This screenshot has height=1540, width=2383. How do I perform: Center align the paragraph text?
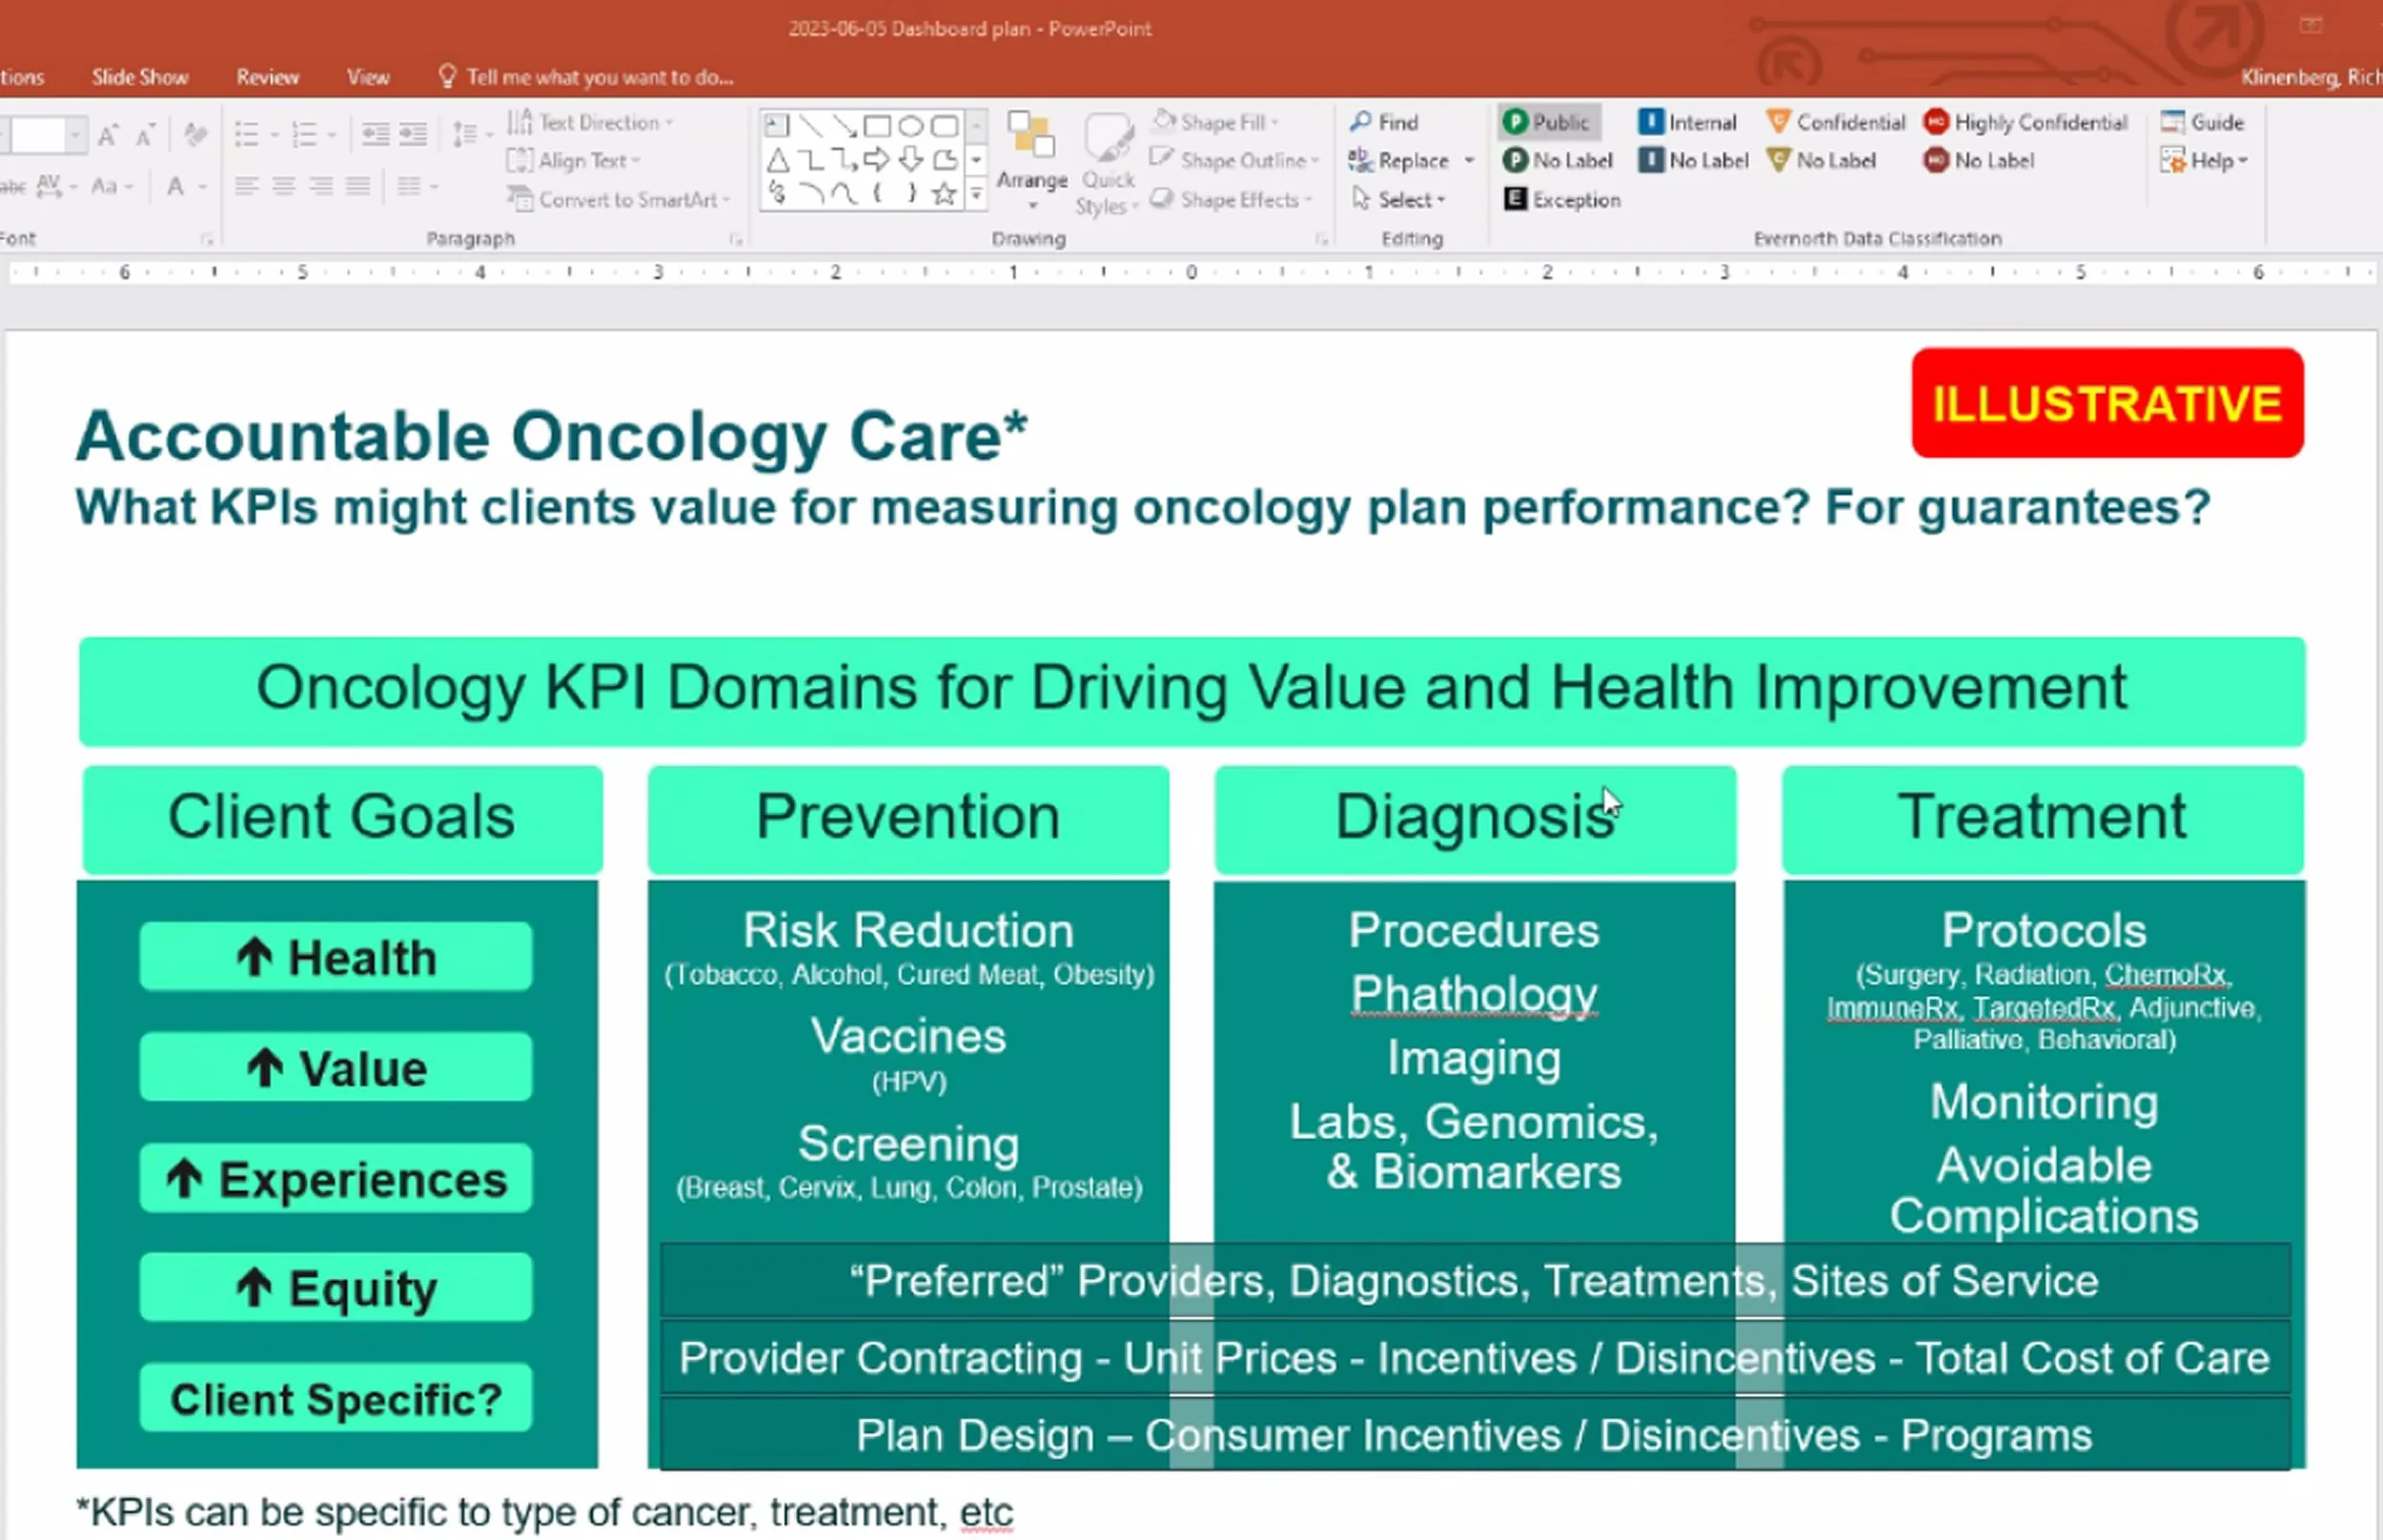pyautogui.click(x=284, y=186)
